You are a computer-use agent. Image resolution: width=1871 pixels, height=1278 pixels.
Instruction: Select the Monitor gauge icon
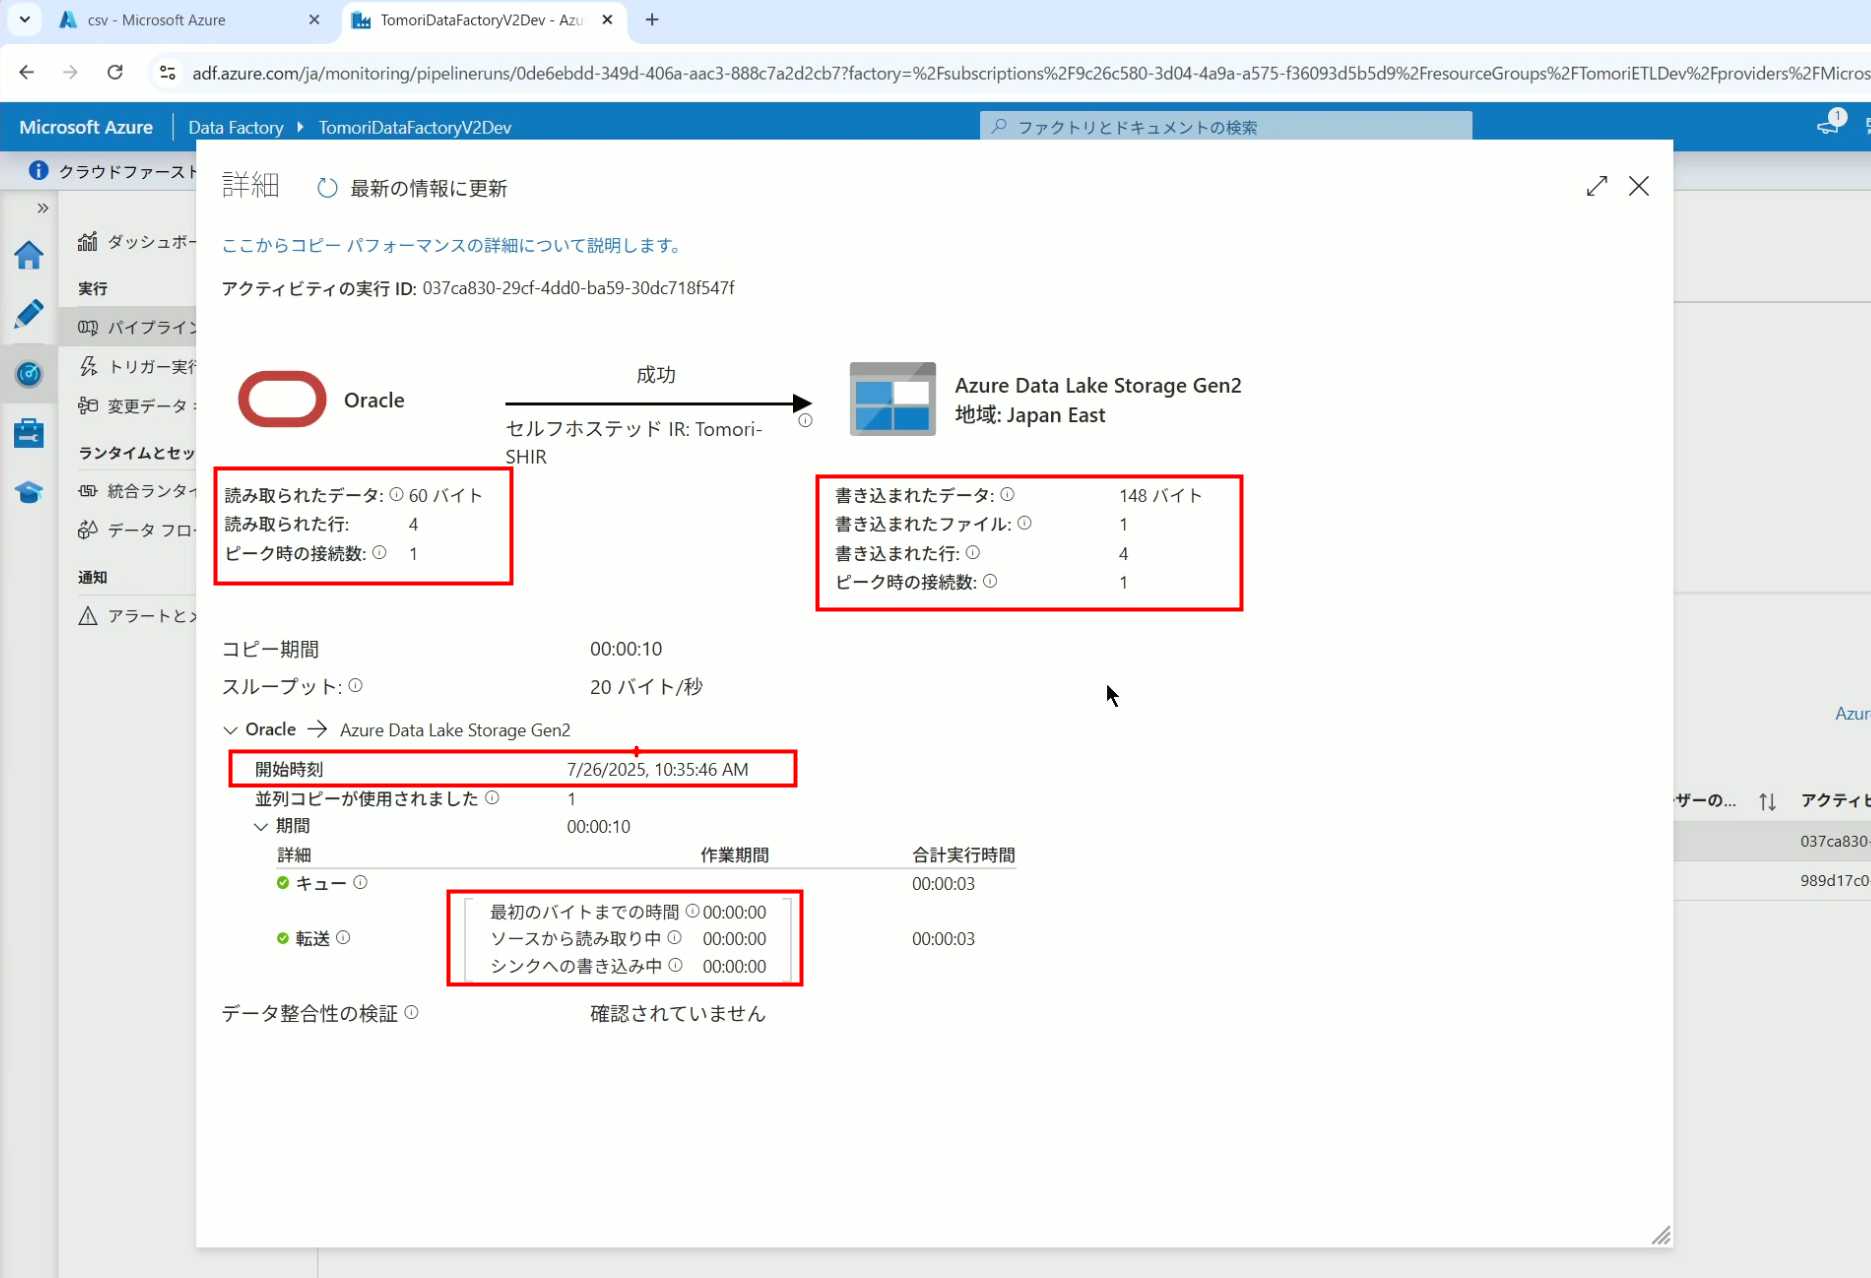pos(28,374)
